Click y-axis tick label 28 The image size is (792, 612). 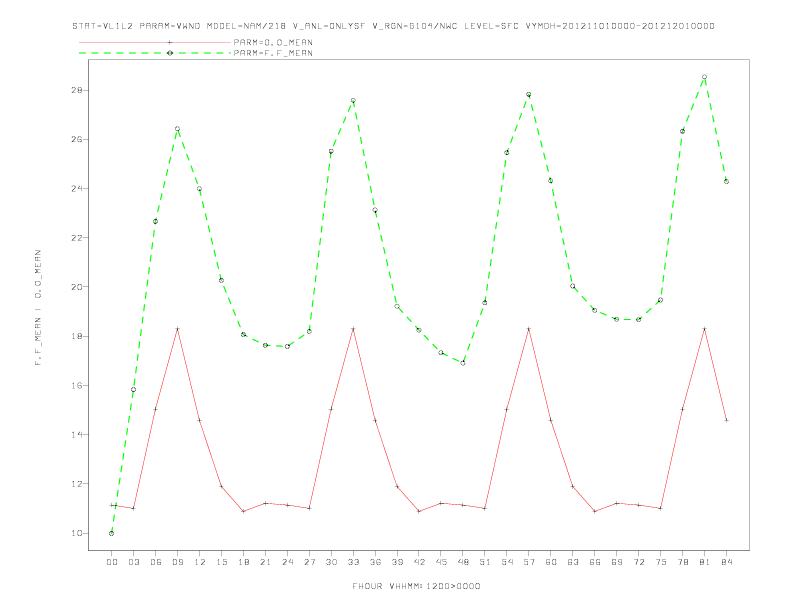pyautogui.click(x=77, y=90)
